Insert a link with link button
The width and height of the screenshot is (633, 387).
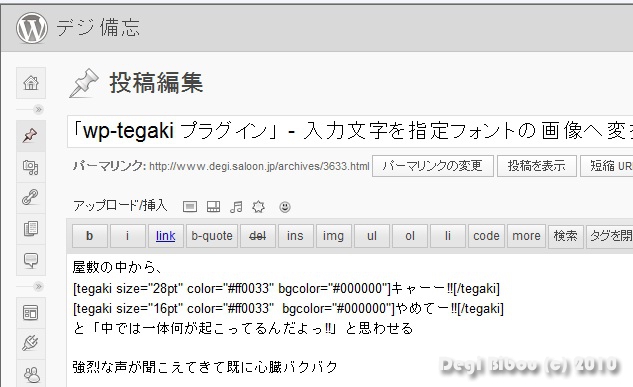[x=166, y=236]
